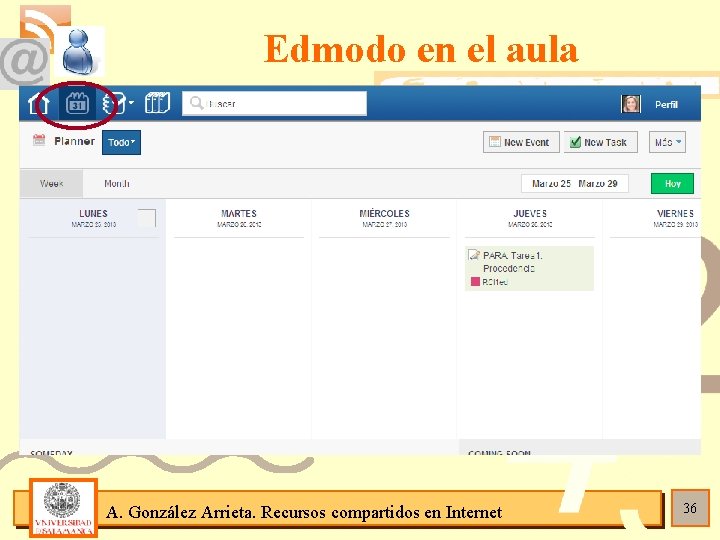Create a New Event
Screen dimensions: 720x540
click(521, 142)
